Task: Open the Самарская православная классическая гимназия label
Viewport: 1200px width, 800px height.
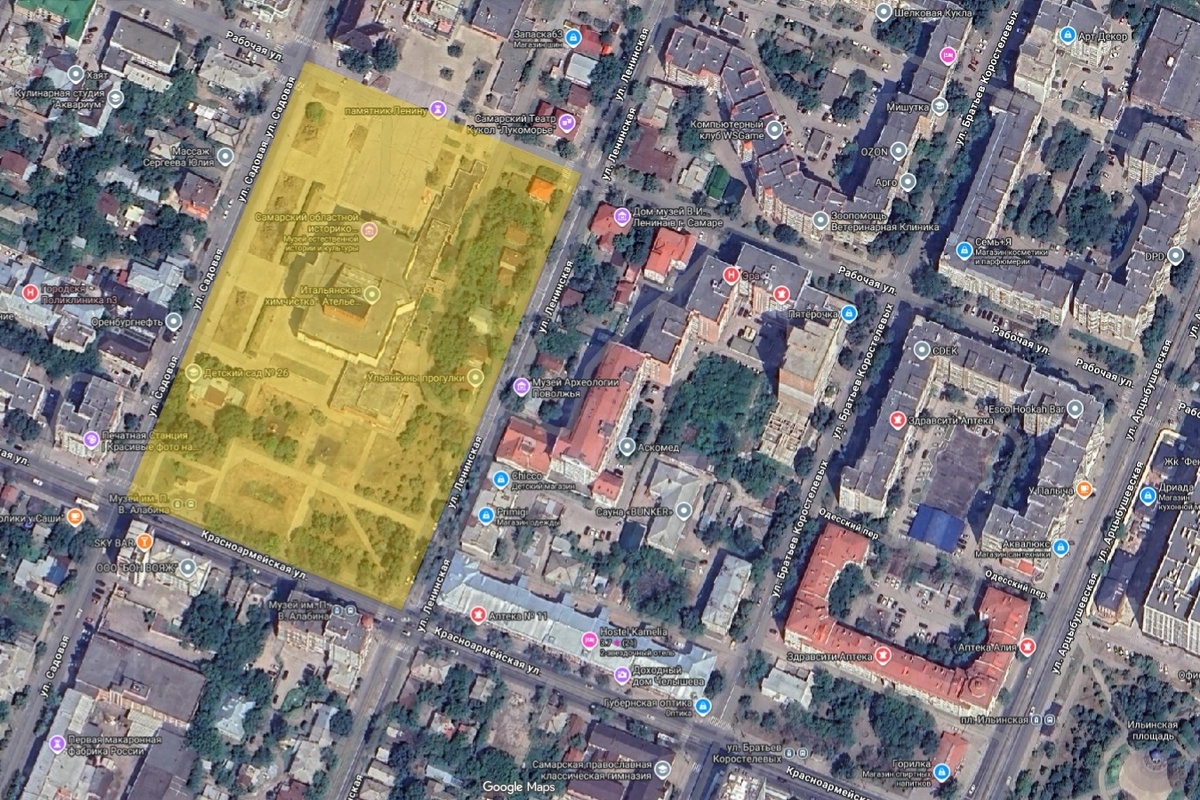Action: [594, 771]
